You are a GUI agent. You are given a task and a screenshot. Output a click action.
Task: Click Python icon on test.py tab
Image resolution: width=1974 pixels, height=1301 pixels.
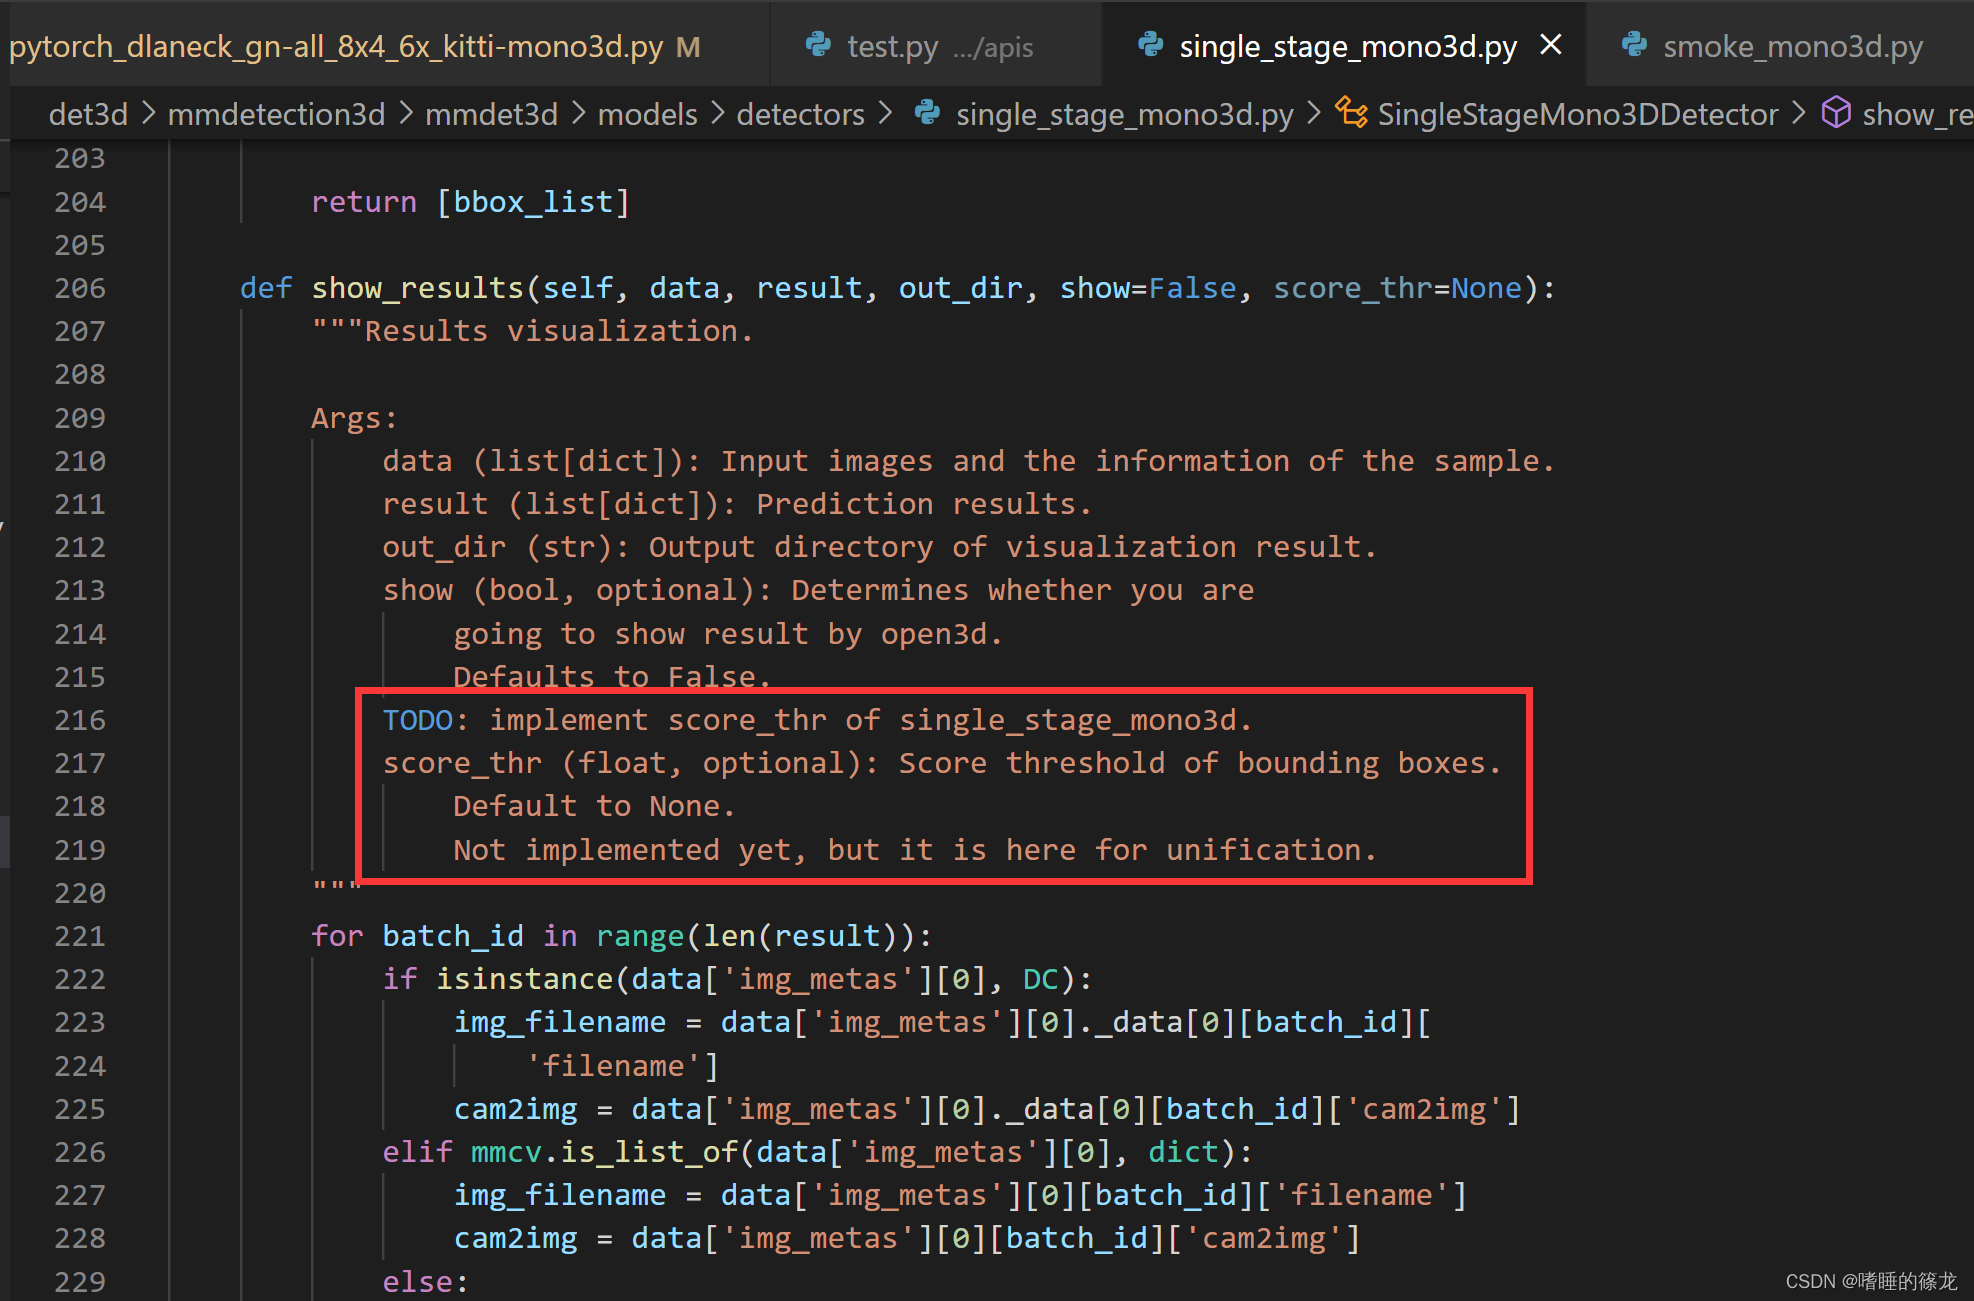(x=818, y=45)
